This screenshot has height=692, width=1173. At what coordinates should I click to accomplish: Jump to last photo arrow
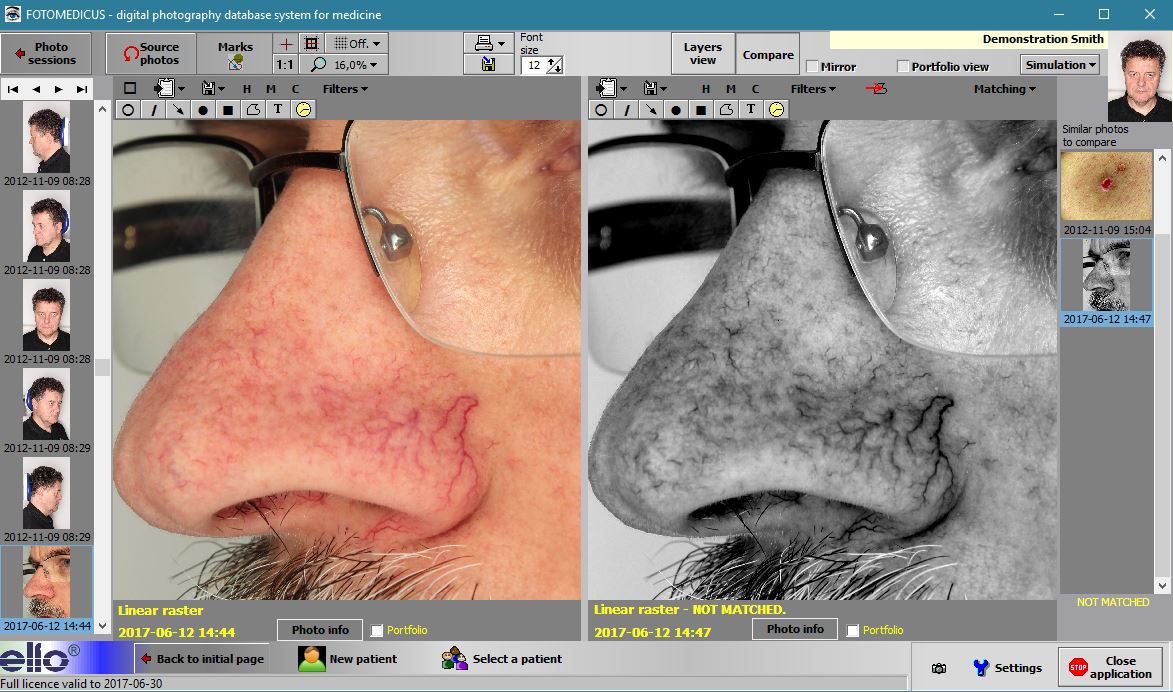click(x=82, y=89)
